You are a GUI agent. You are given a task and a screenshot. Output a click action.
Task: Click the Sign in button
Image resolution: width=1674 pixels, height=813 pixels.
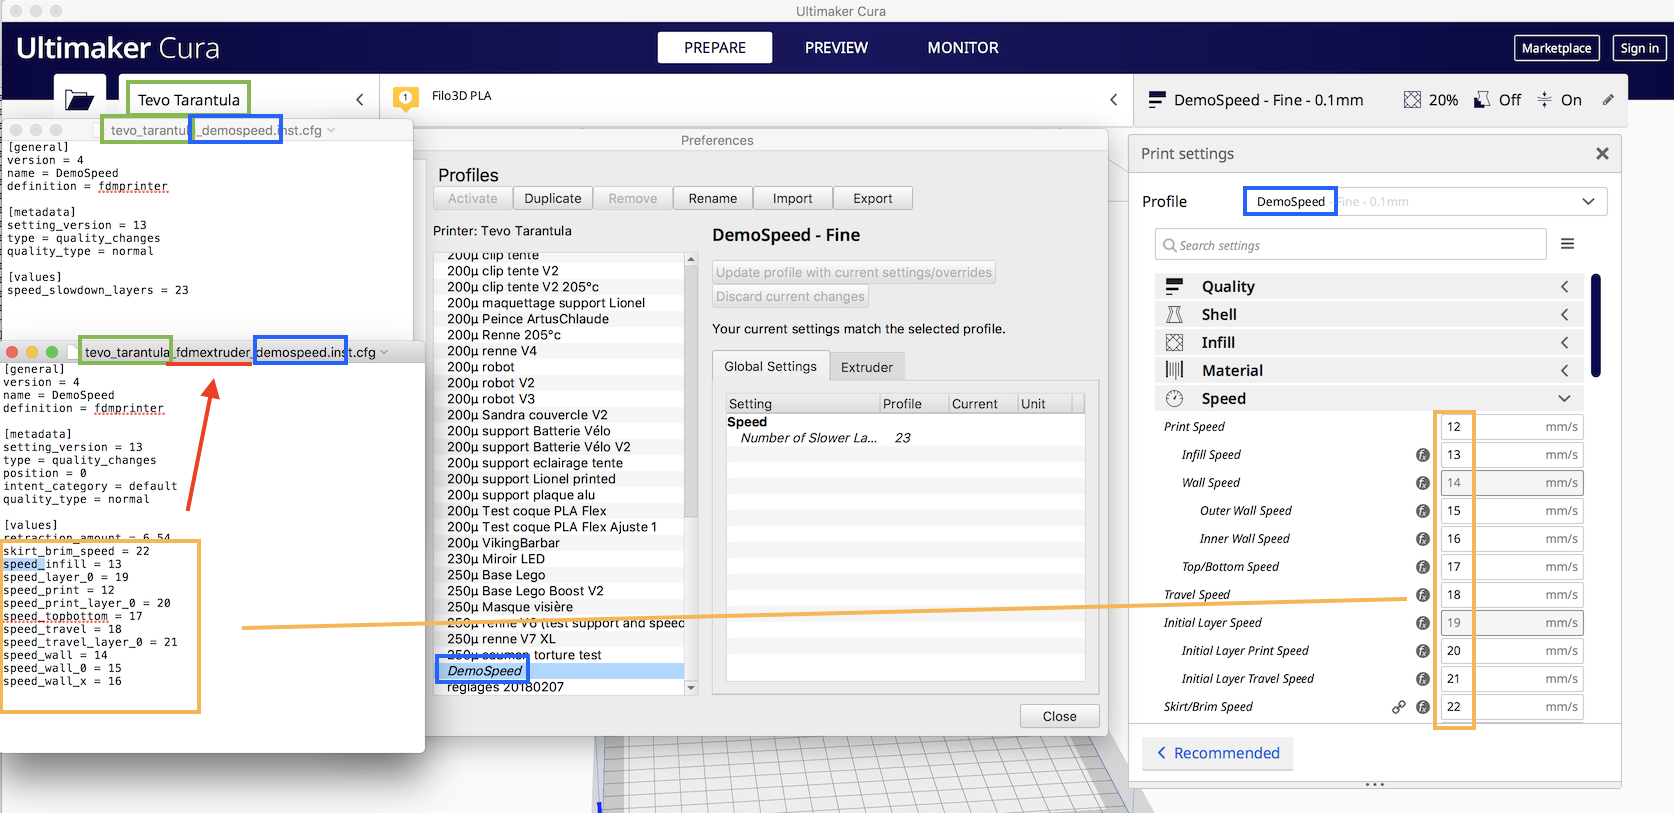[1639, 48]
